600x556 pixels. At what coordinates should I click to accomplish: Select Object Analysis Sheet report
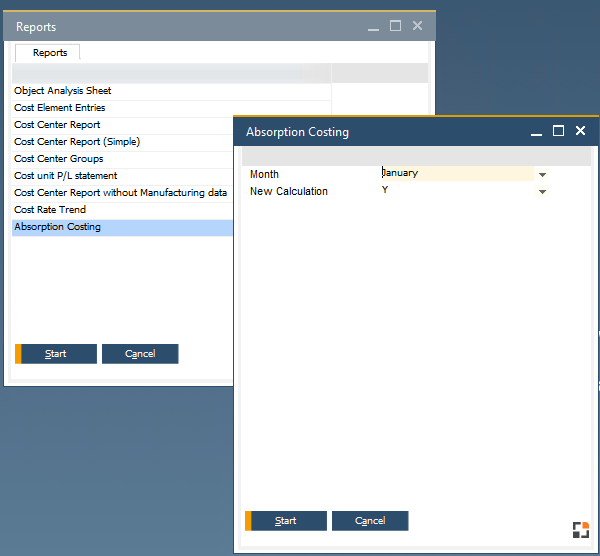[63, 91]
